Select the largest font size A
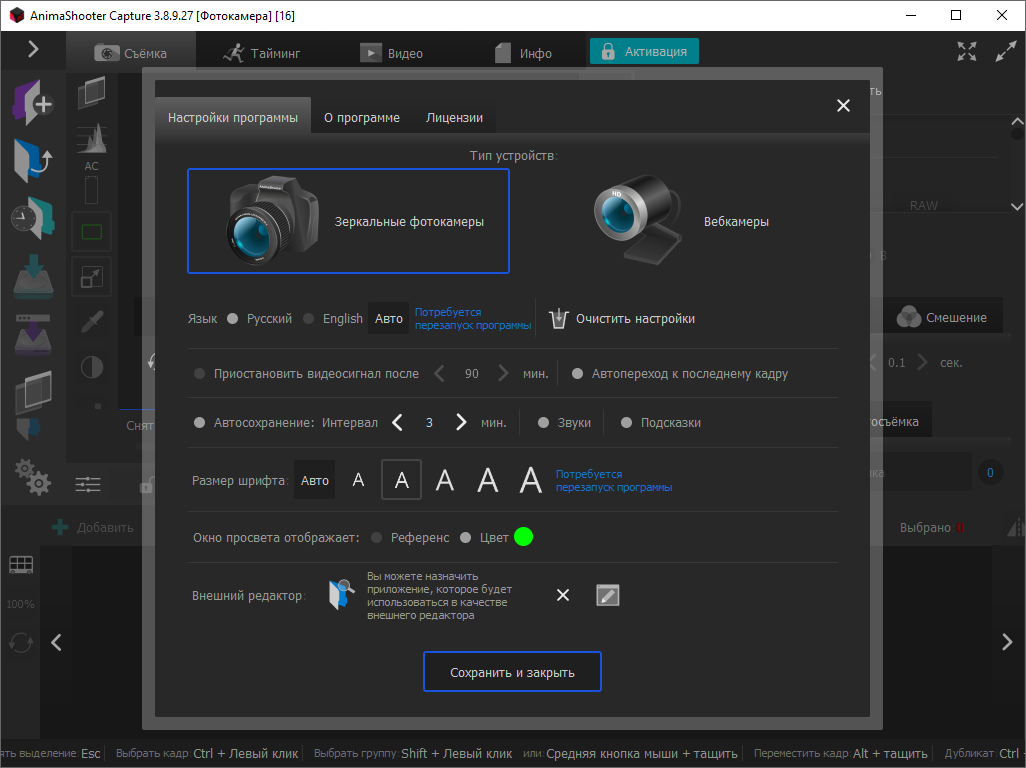1026x768 pixels. pos(531,480)
